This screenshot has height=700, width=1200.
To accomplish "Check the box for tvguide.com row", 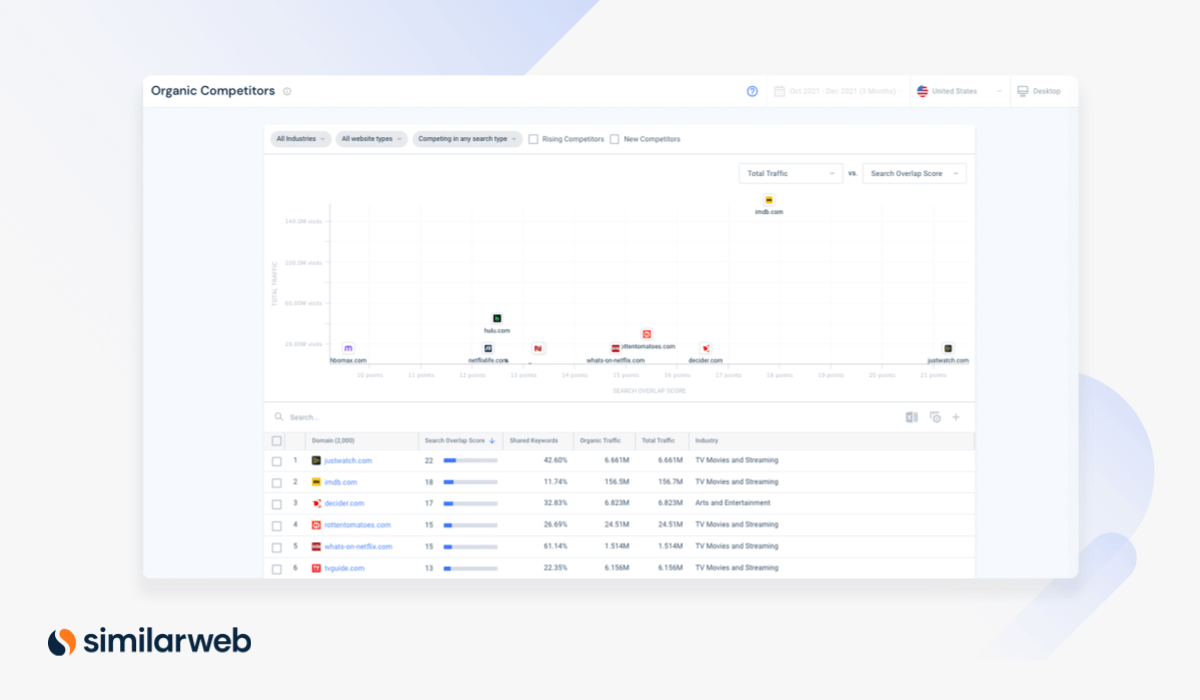I will pos(277,568).
